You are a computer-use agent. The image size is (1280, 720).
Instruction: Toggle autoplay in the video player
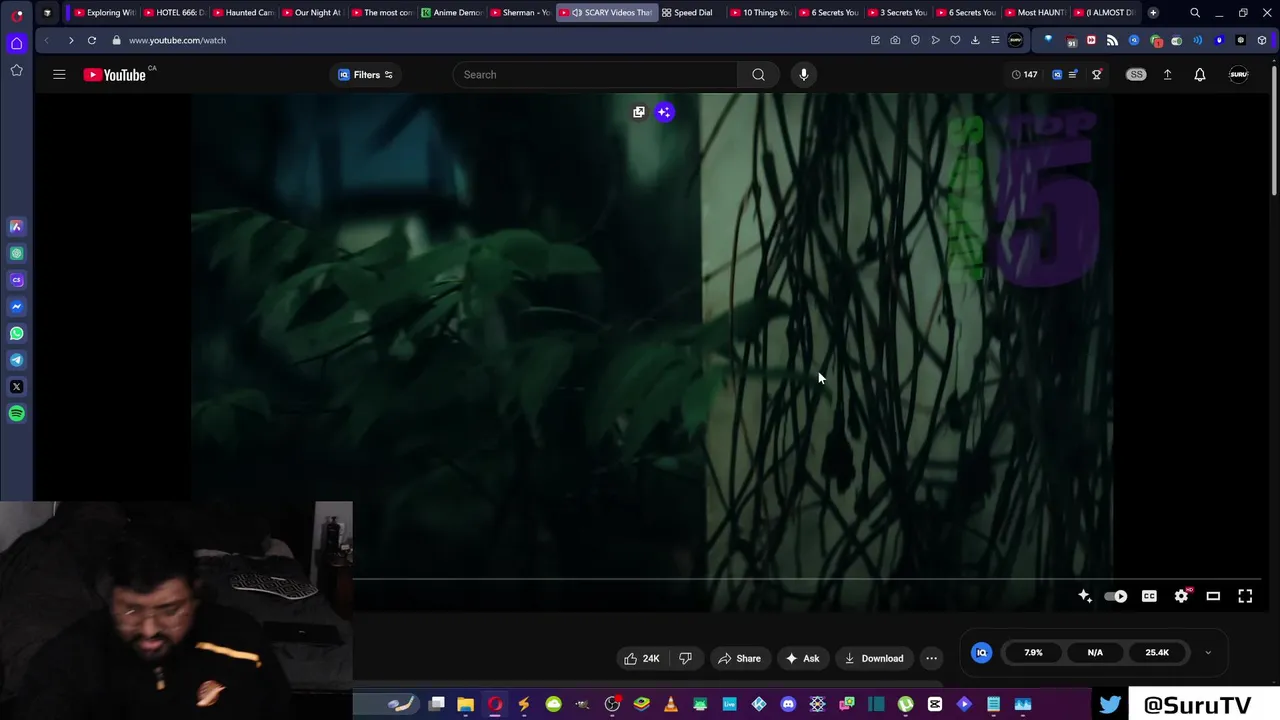[x=1116, y=596]
